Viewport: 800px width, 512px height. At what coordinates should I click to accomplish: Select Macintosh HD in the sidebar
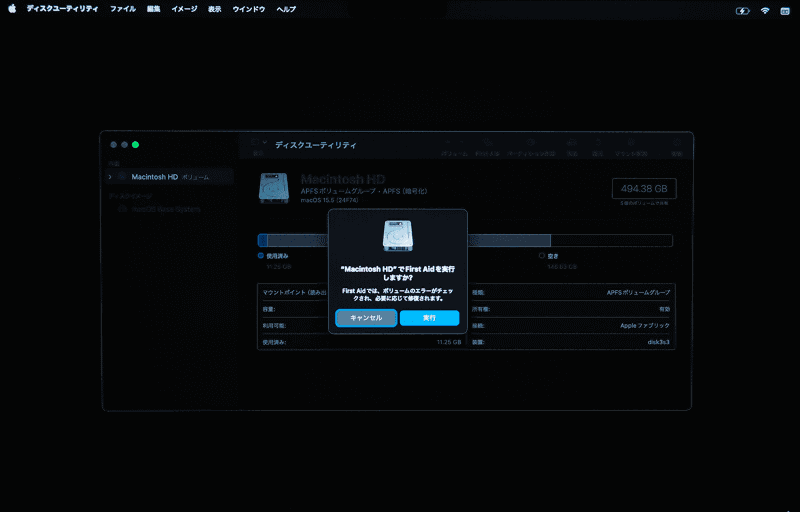tap(170, 177)
